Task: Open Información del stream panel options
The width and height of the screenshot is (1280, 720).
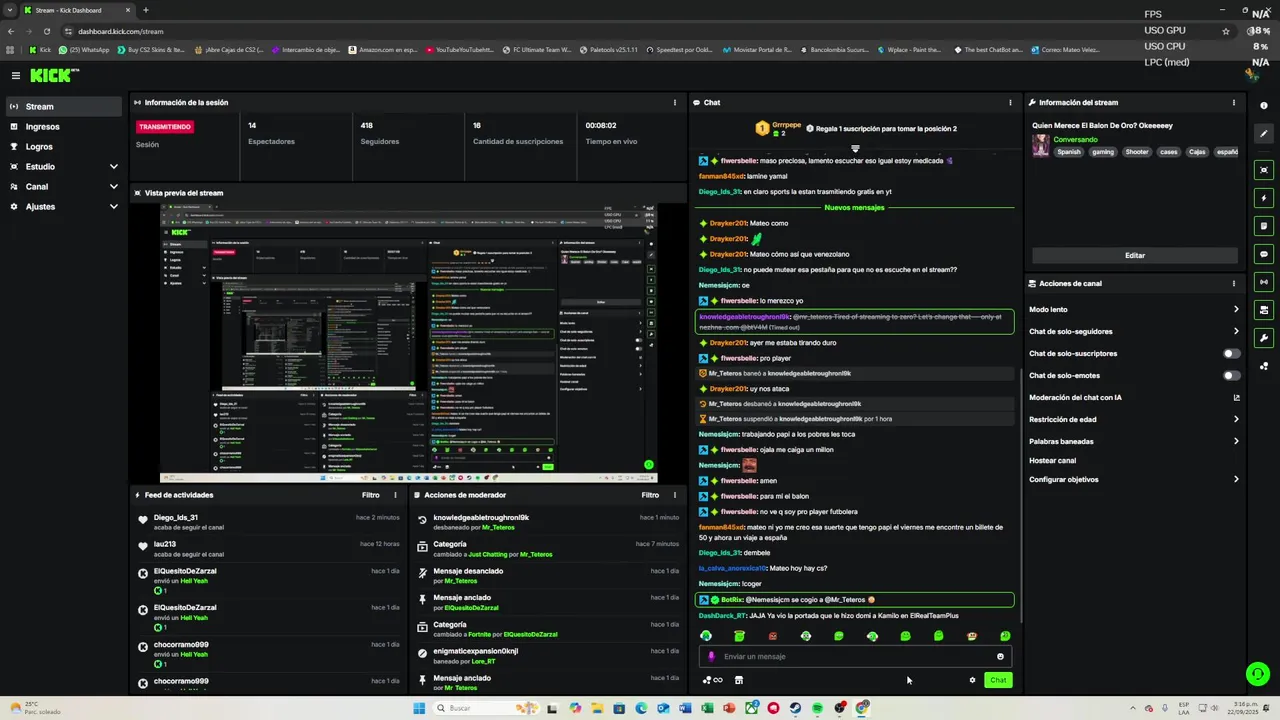Action: (1233, 102)
